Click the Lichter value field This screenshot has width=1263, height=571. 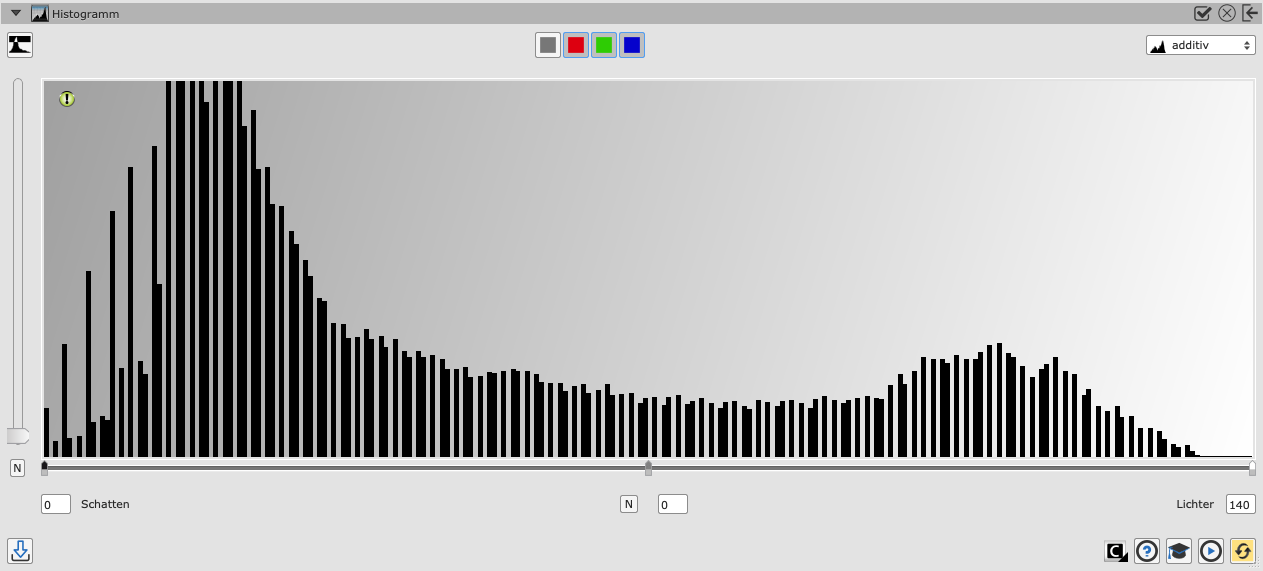1240,504
